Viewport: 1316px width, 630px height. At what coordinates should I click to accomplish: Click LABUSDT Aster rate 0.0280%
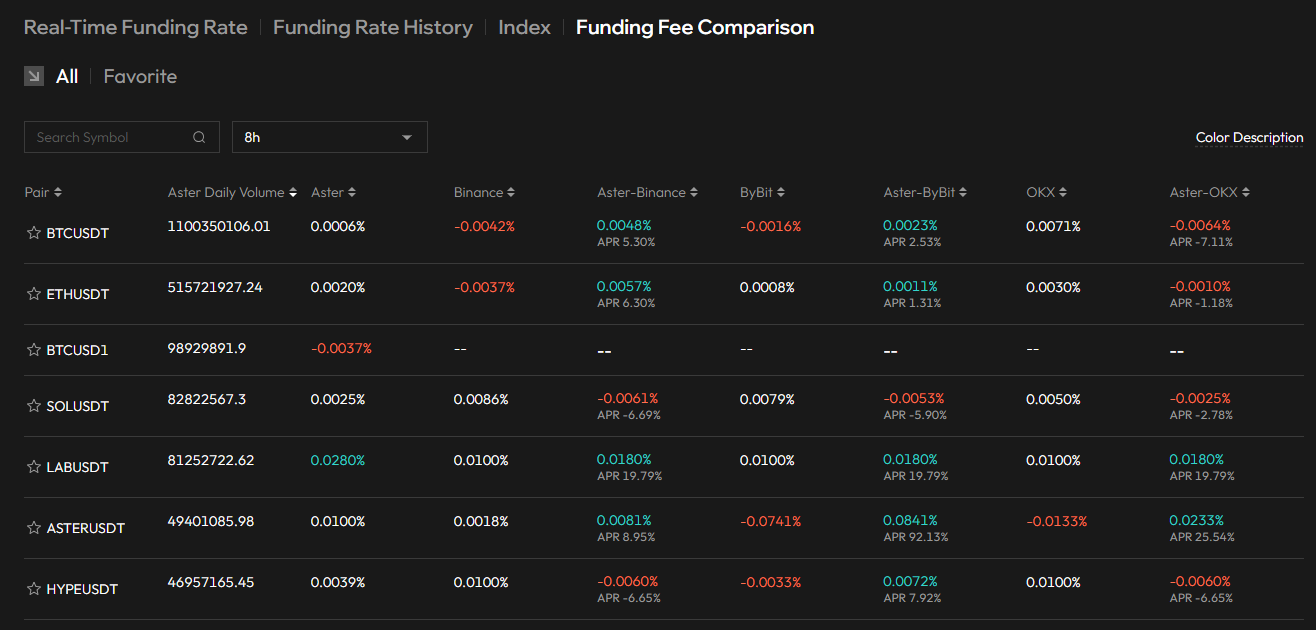click(x=338, y=460)
